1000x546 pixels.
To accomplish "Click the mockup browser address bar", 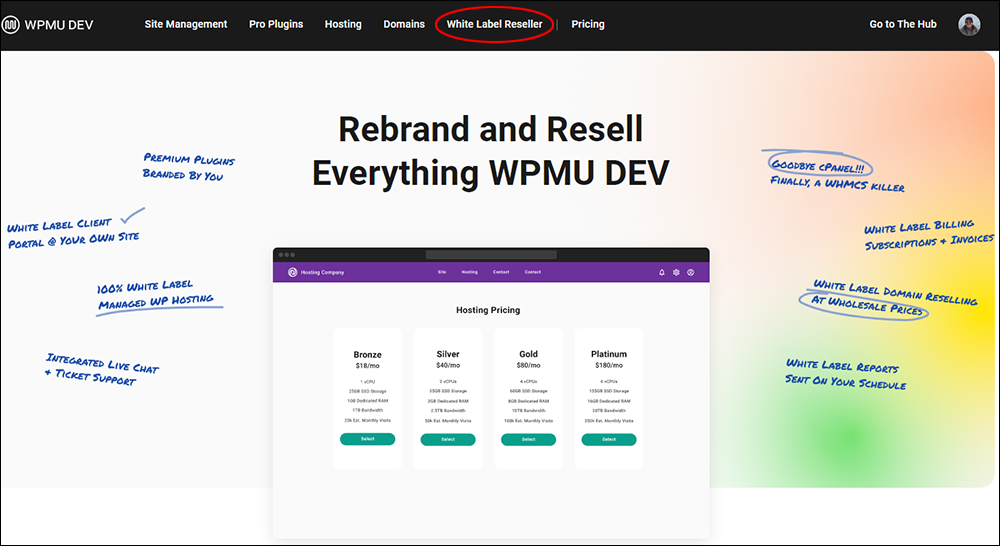I will coord(491,255).
